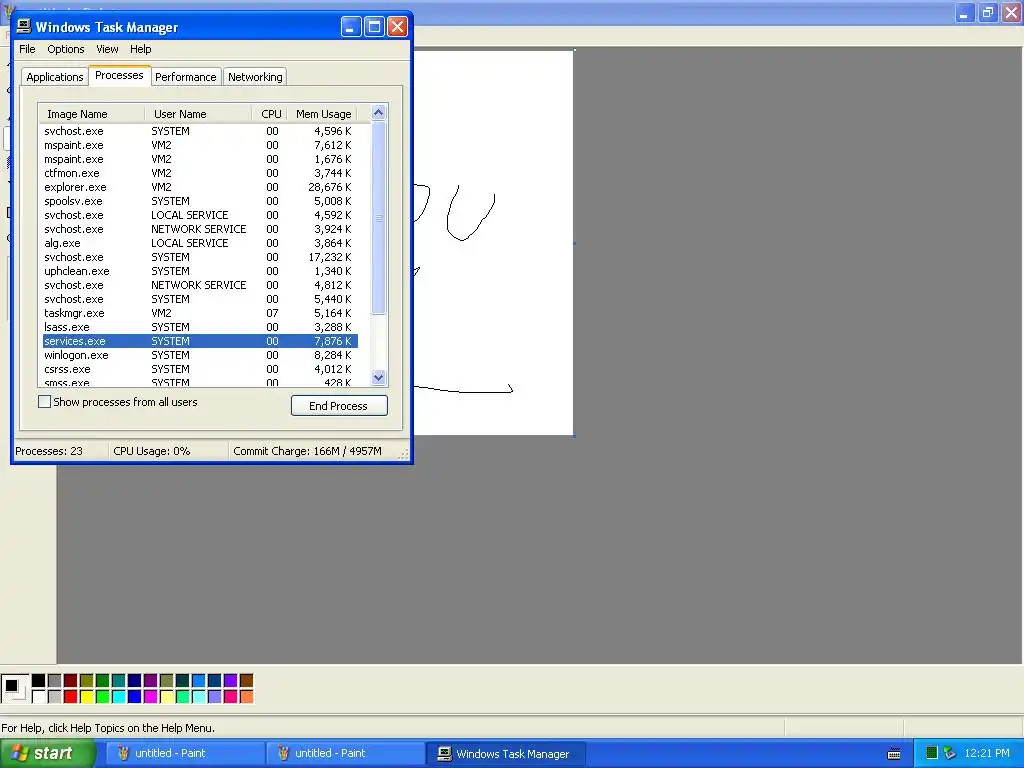Image resolution: width=1024 pixels, height=768 pixels.
Task: Pick the orange color swatch
Action: click(x=246, y=697)
